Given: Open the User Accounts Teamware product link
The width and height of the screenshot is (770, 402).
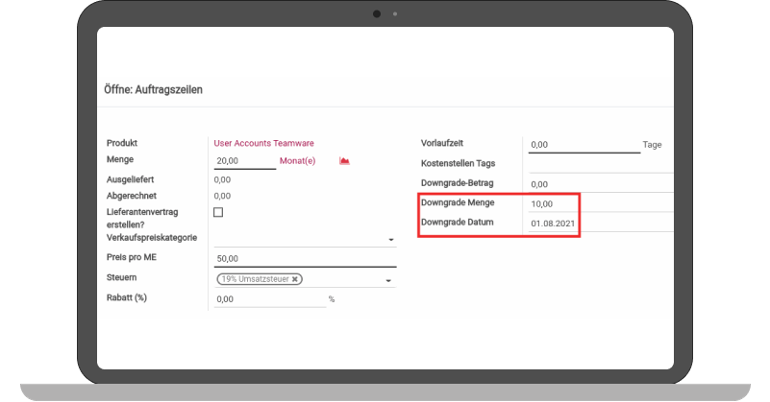Looking at the screenshot, I should coord(263,144).
